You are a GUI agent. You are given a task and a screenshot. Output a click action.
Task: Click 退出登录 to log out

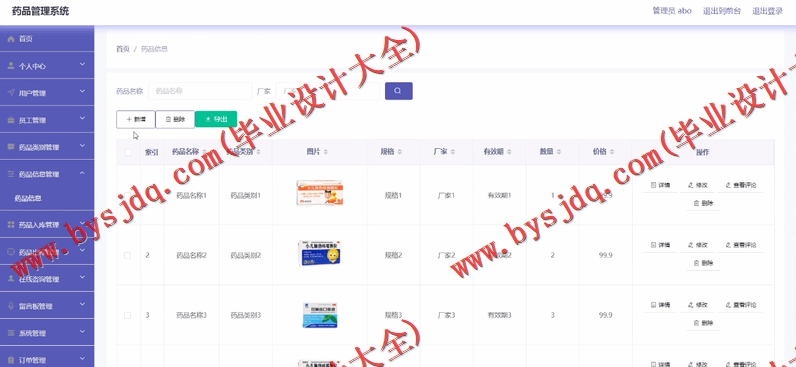(767, 11)
